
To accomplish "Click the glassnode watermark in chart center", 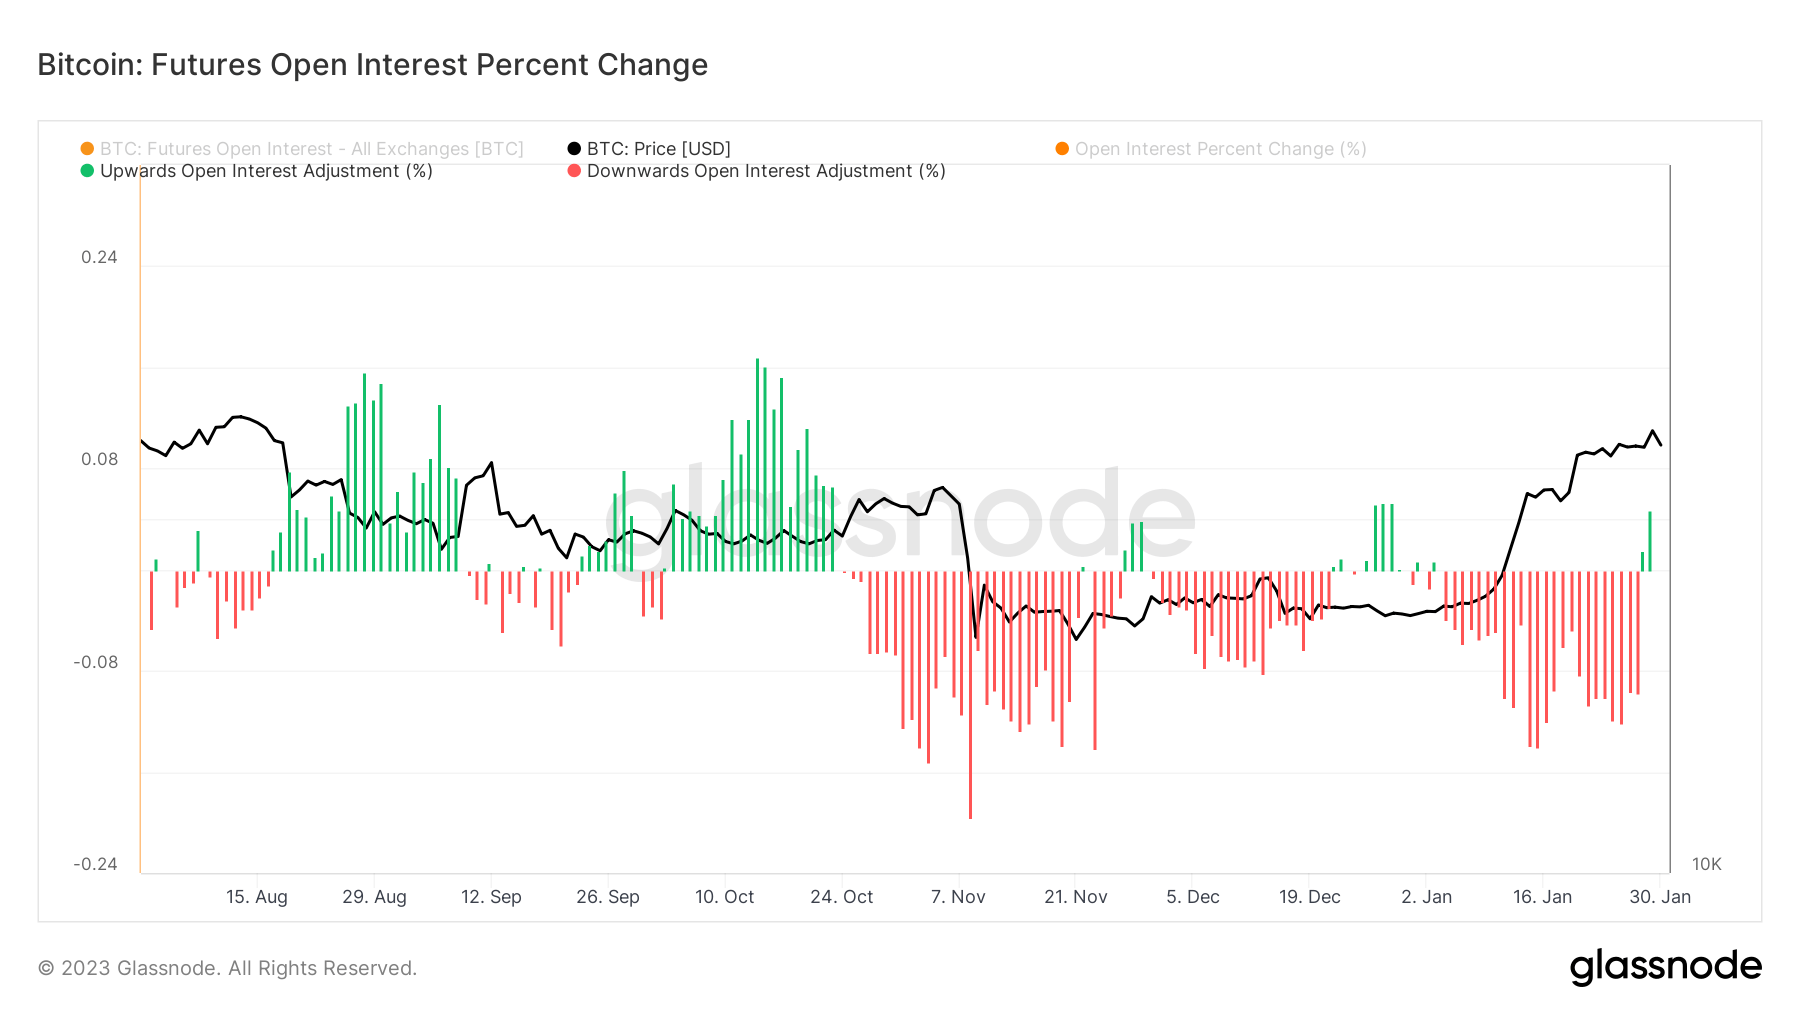I will 900,520.
